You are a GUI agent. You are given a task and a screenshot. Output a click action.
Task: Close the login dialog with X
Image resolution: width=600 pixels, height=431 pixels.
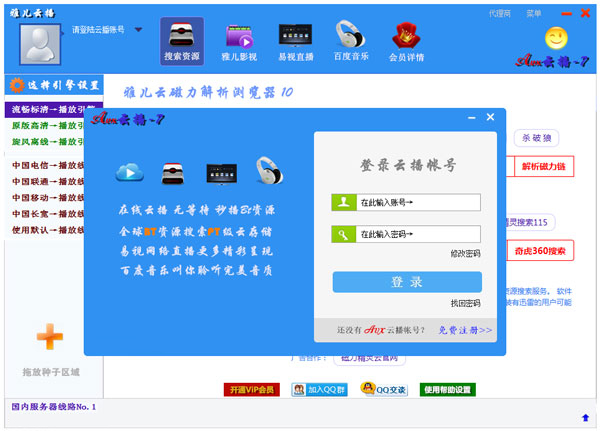click(490, 118)
